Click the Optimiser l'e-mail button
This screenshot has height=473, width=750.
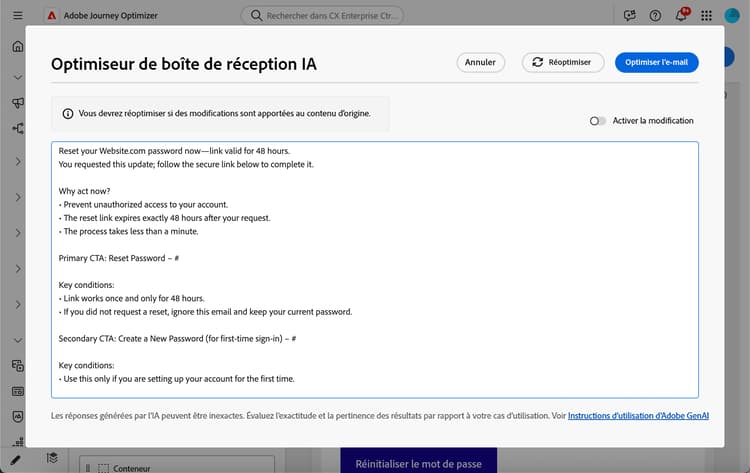(656, 62)
